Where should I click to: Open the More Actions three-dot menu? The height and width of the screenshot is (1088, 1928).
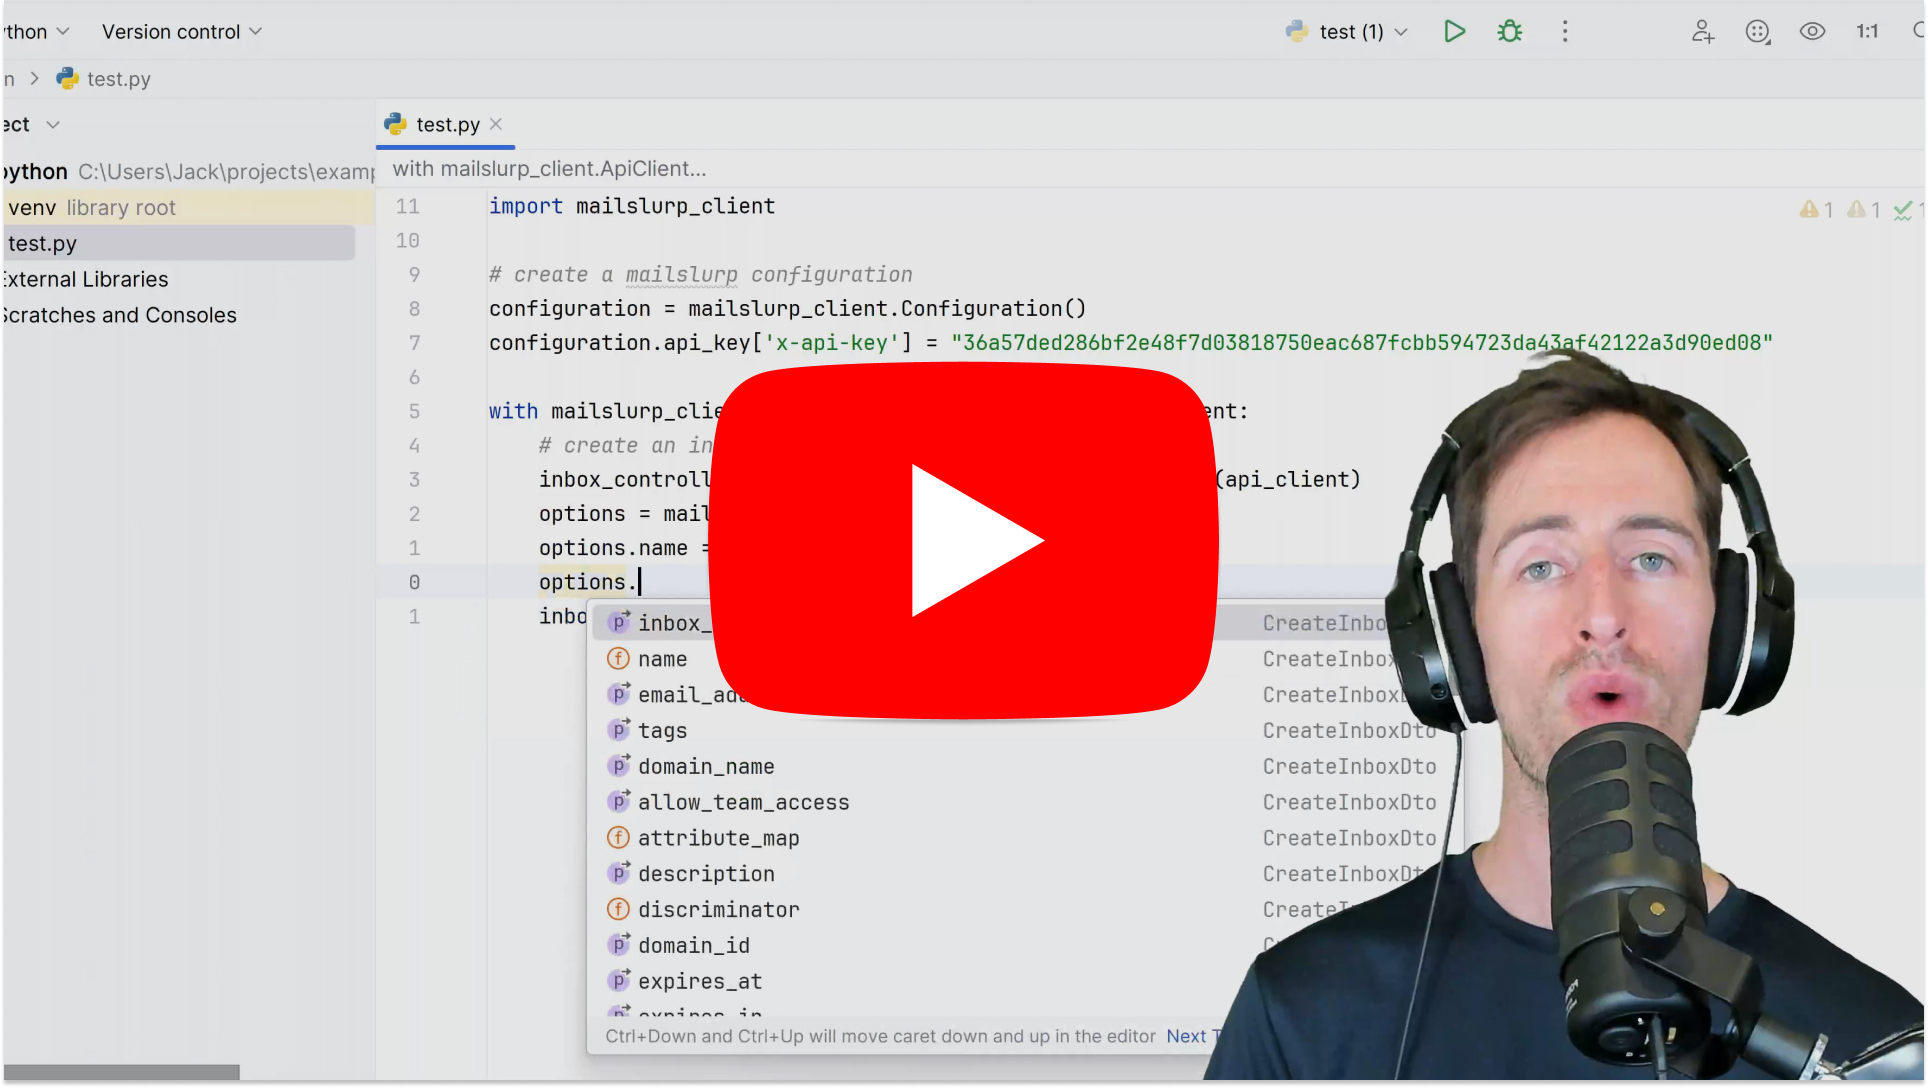[1565, 32]
